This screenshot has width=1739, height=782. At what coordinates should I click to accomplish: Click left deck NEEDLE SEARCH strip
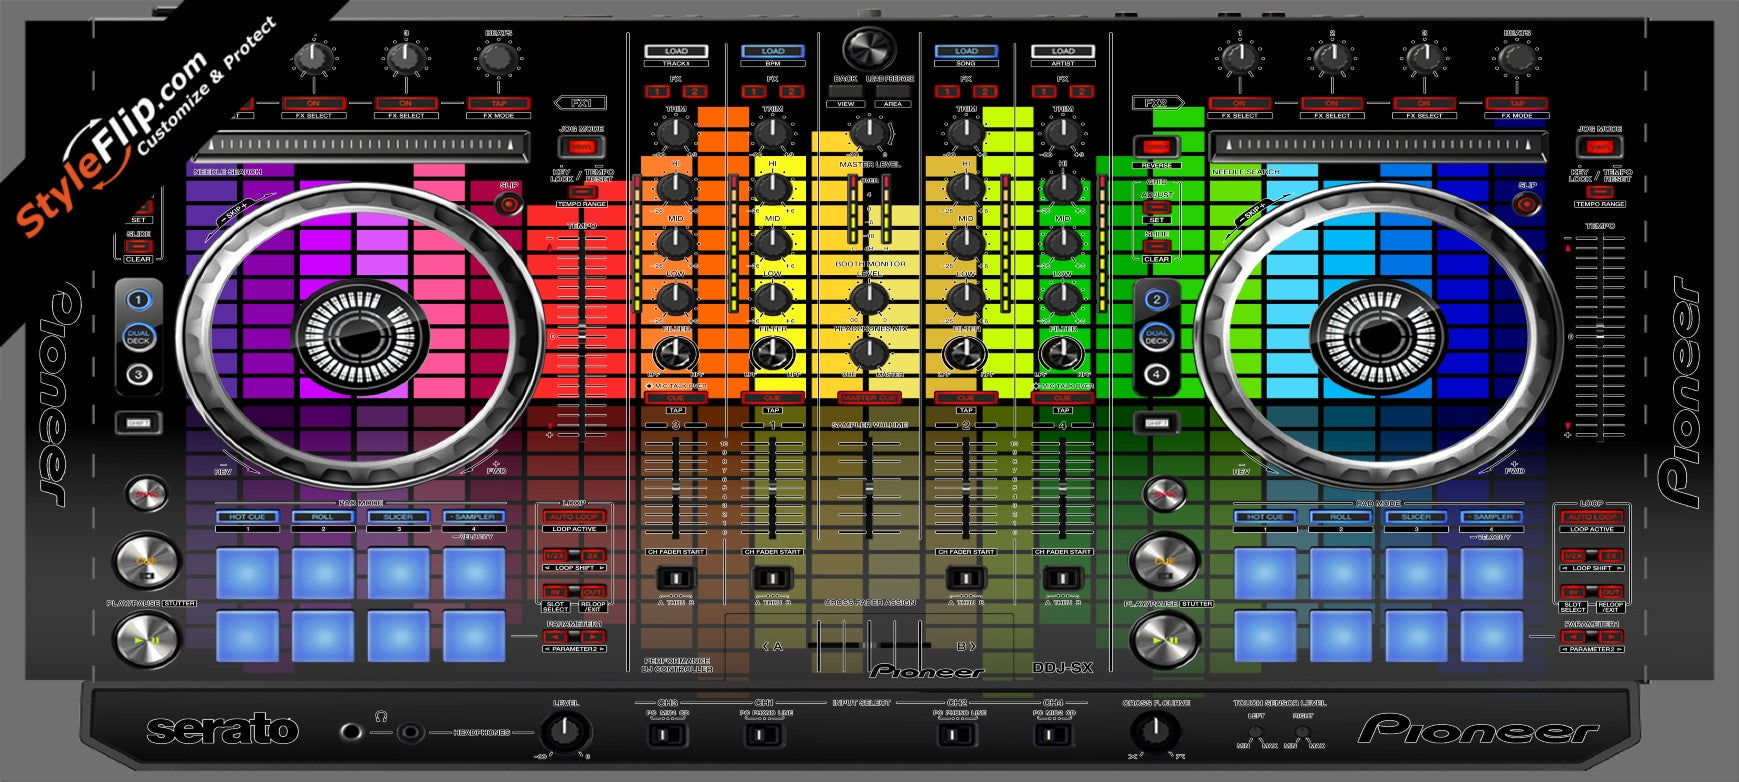click(359, 148)
